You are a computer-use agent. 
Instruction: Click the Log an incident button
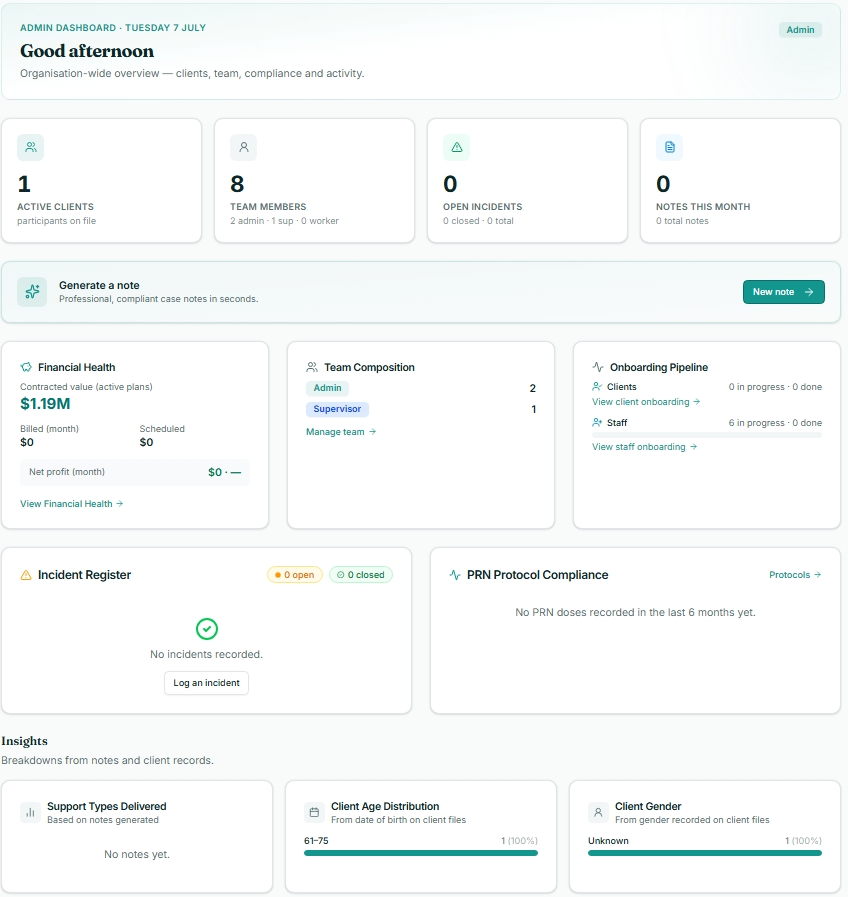coord(207,683)
